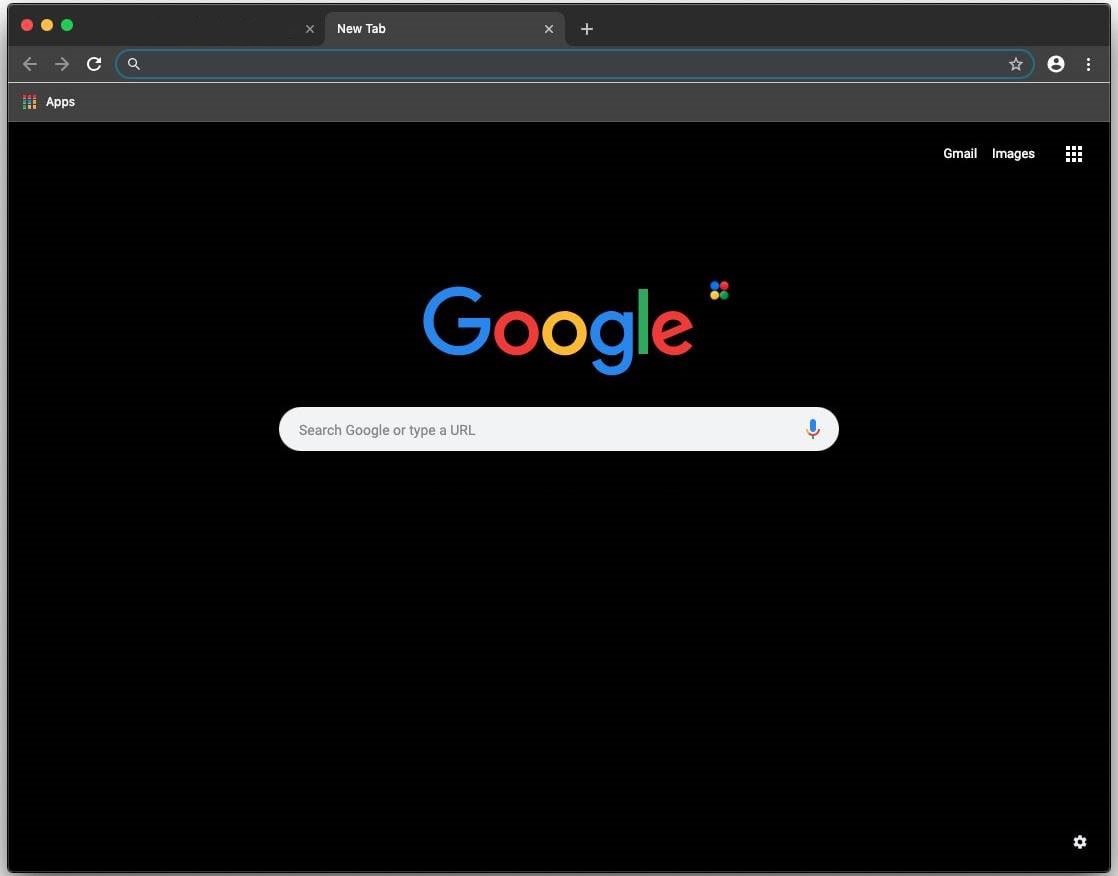Viewport: 1118px width, 876px height.
Task: Open the Google apps grid
Action: 1074,154
